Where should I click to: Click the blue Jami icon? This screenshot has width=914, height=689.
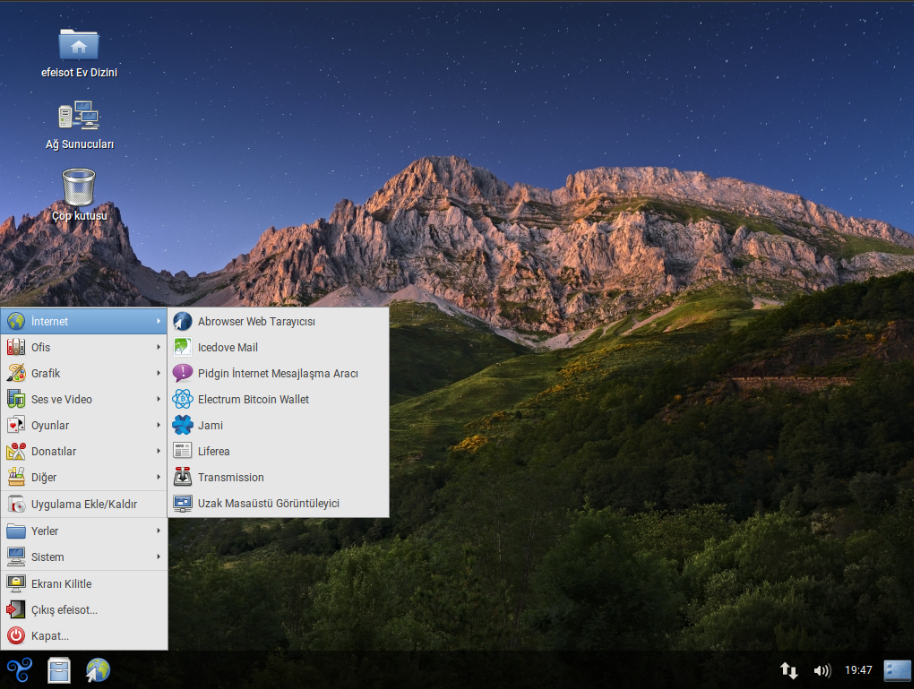pyautogui.click(x=182, y=425)
